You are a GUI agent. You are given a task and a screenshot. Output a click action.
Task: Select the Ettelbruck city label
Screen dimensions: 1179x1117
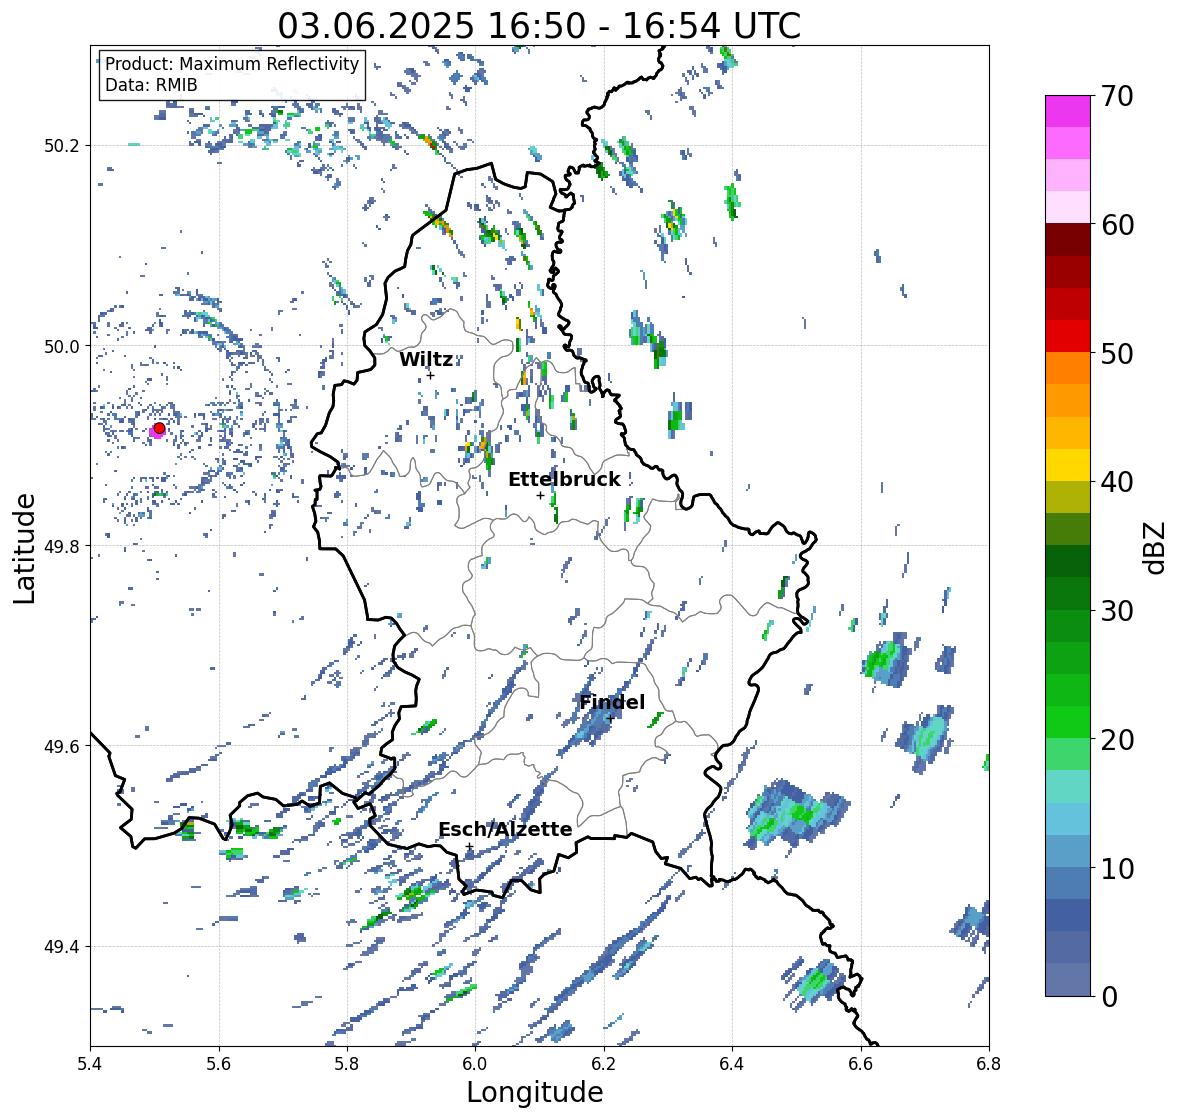(x=564, y=479)
